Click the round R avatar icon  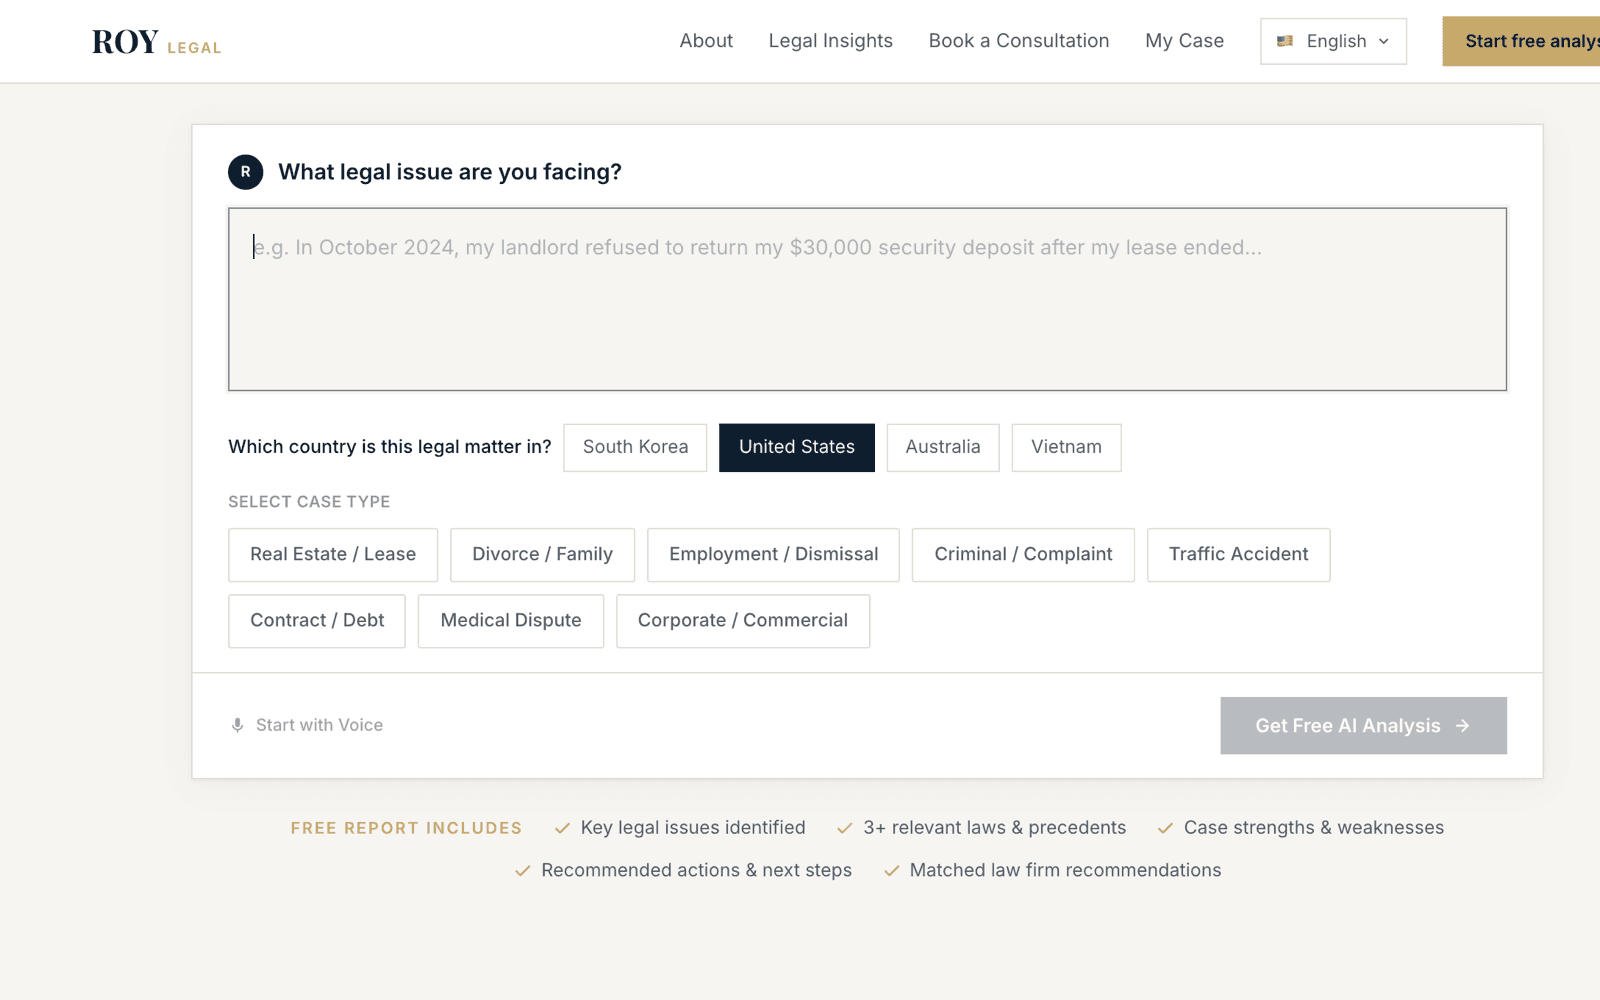pyautogui.click(x=246, y=172)
